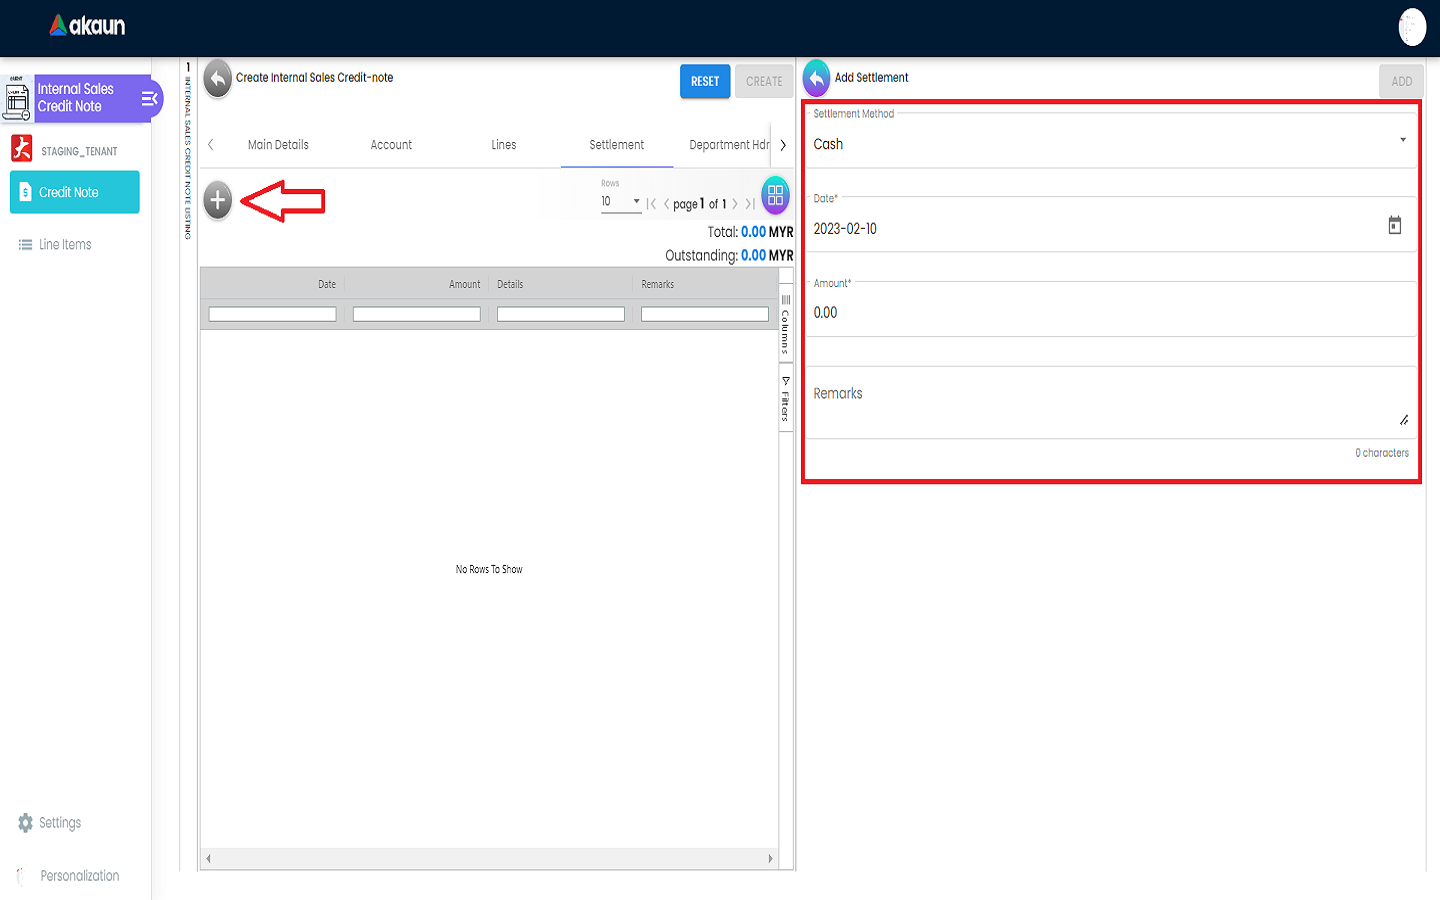
Task: Click the horizontal scrollbar under the grid
Action: 489,859
